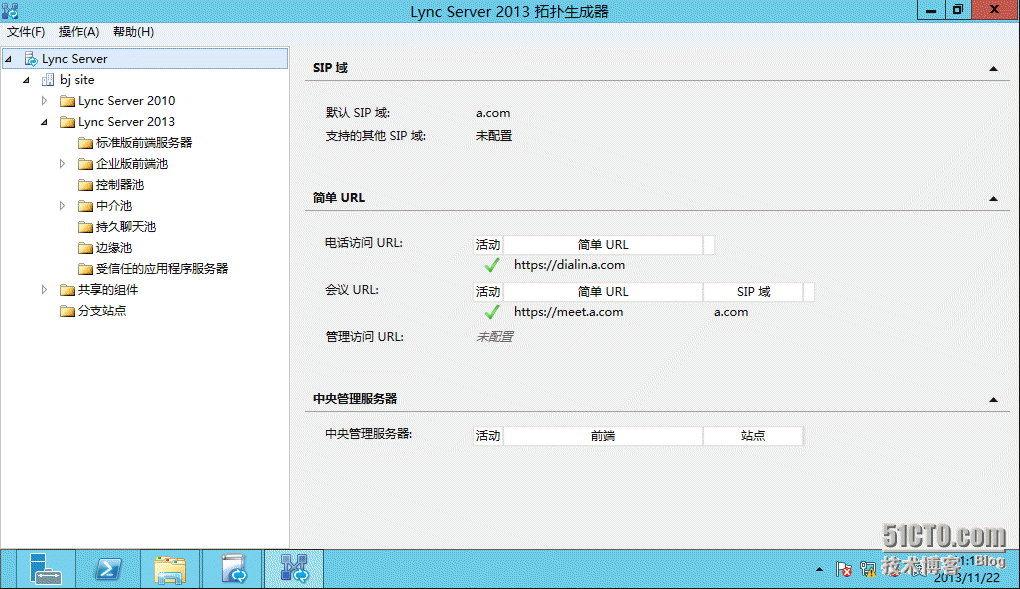
Task: Open File Explorer from the taskbar
Action: tap(170, 569)
